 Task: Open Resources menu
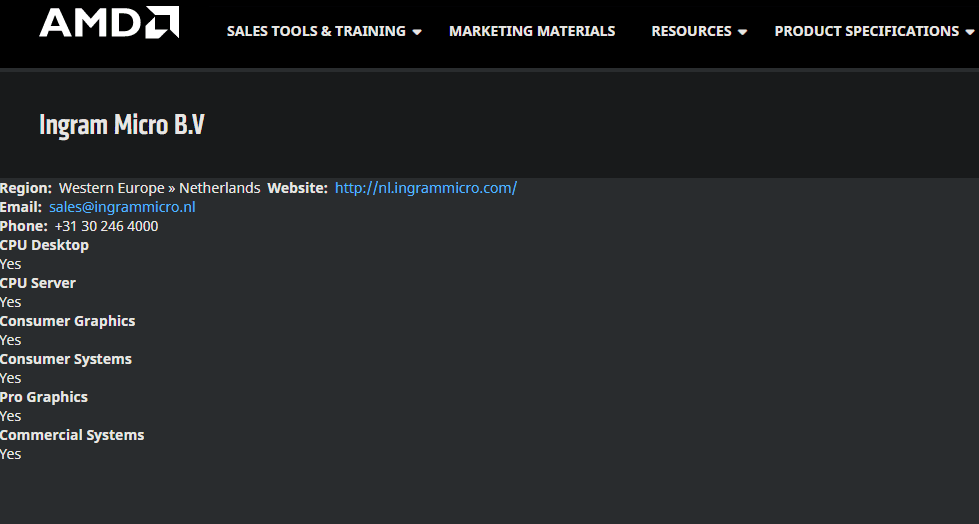691,31
